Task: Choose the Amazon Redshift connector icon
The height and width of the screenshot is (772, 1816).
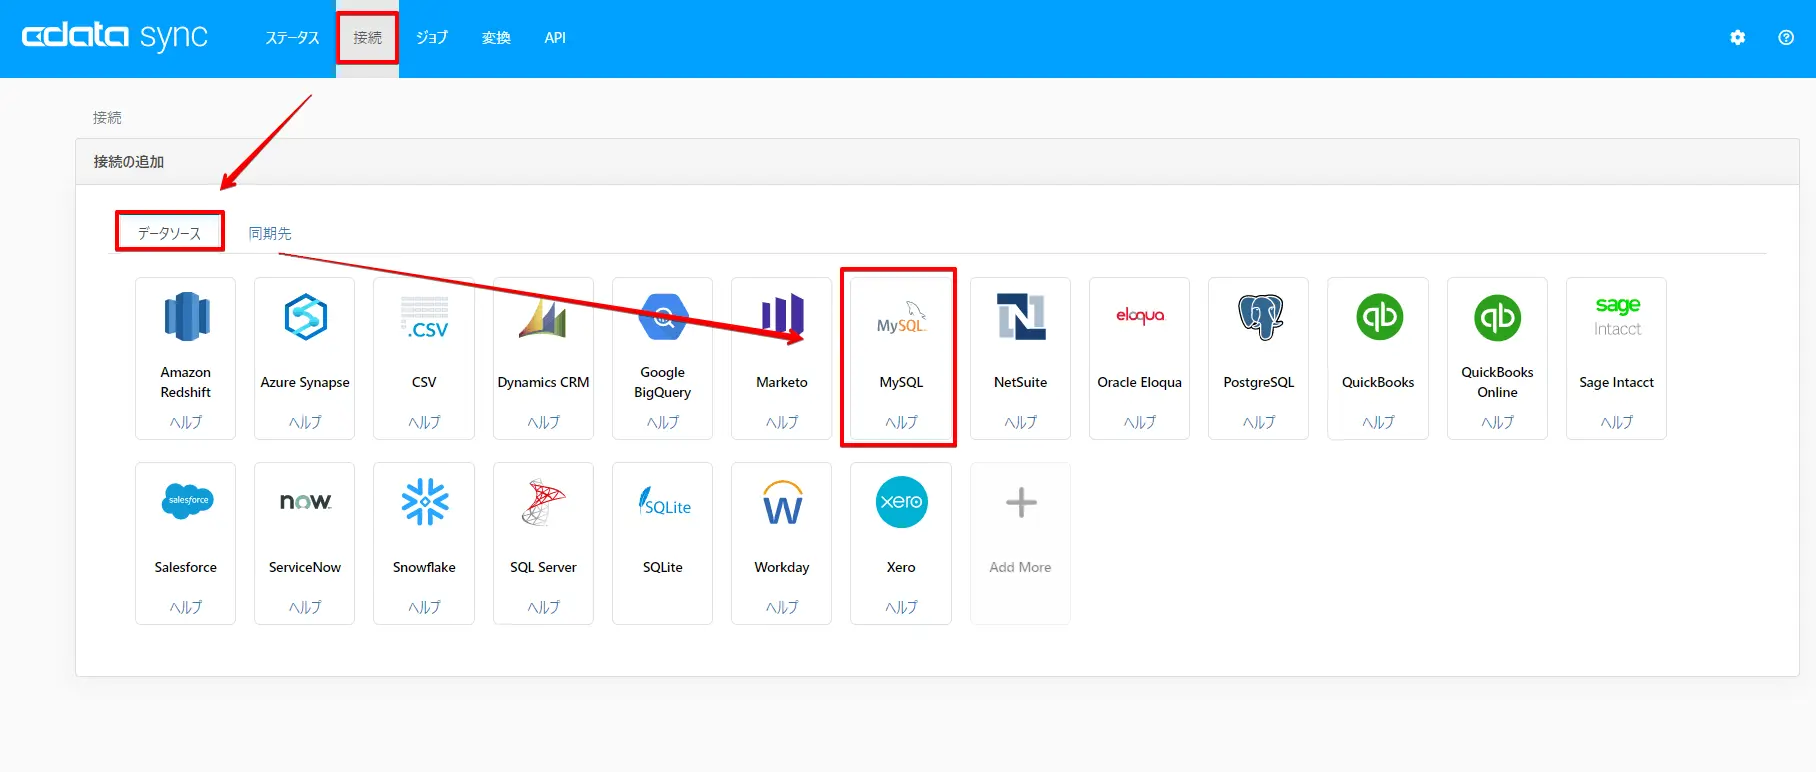Action: (x=186, y=317)
